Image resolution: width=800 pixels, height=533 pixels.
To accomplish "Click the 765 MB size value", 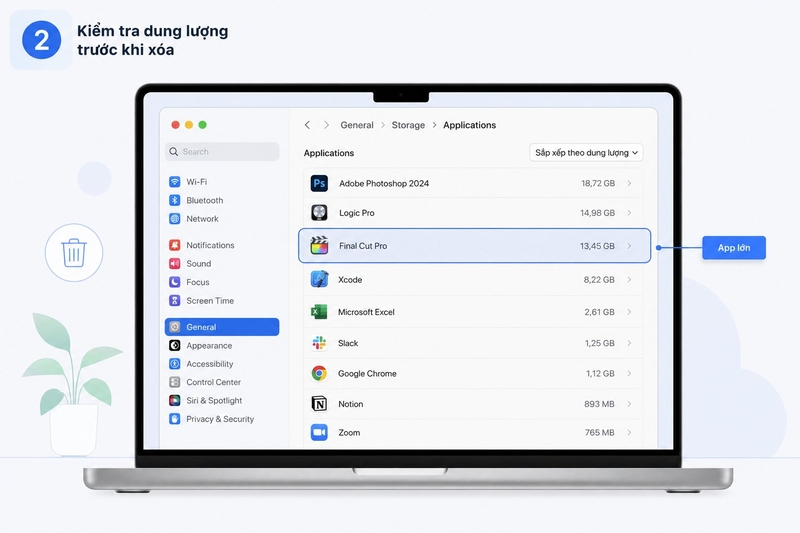I will click(599, 433).
